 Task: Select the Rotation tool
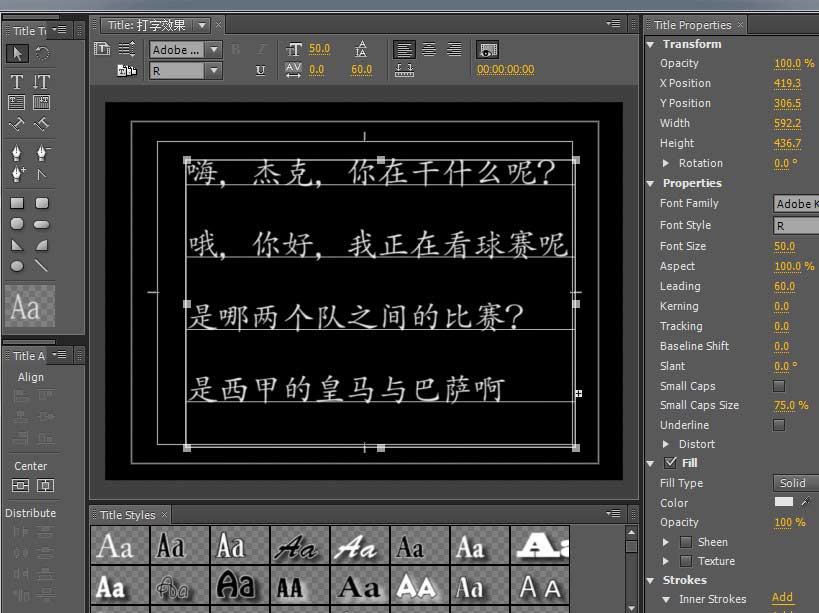coord(41,52)
